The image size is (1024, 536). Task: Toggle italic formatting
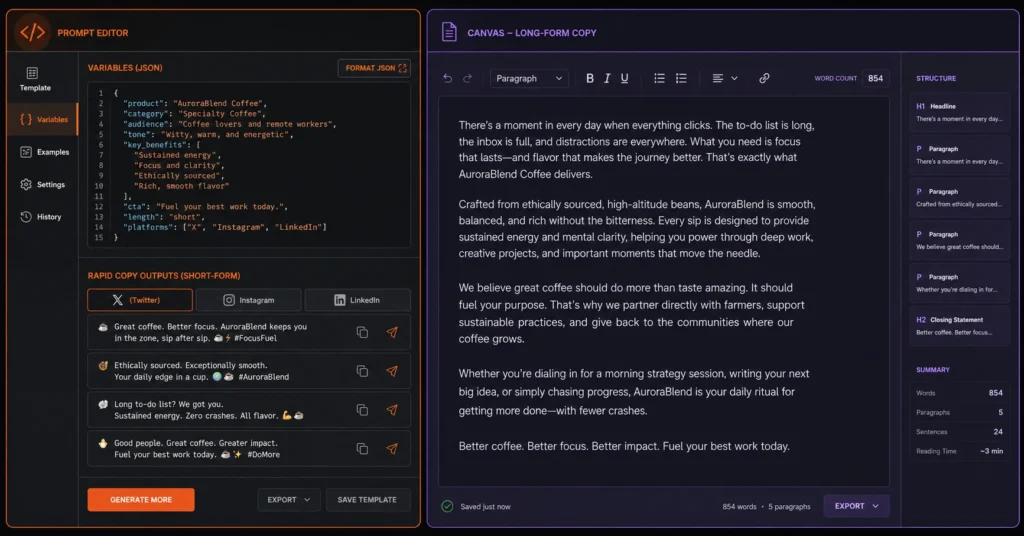pyautogui.click(x=607, y=78)
